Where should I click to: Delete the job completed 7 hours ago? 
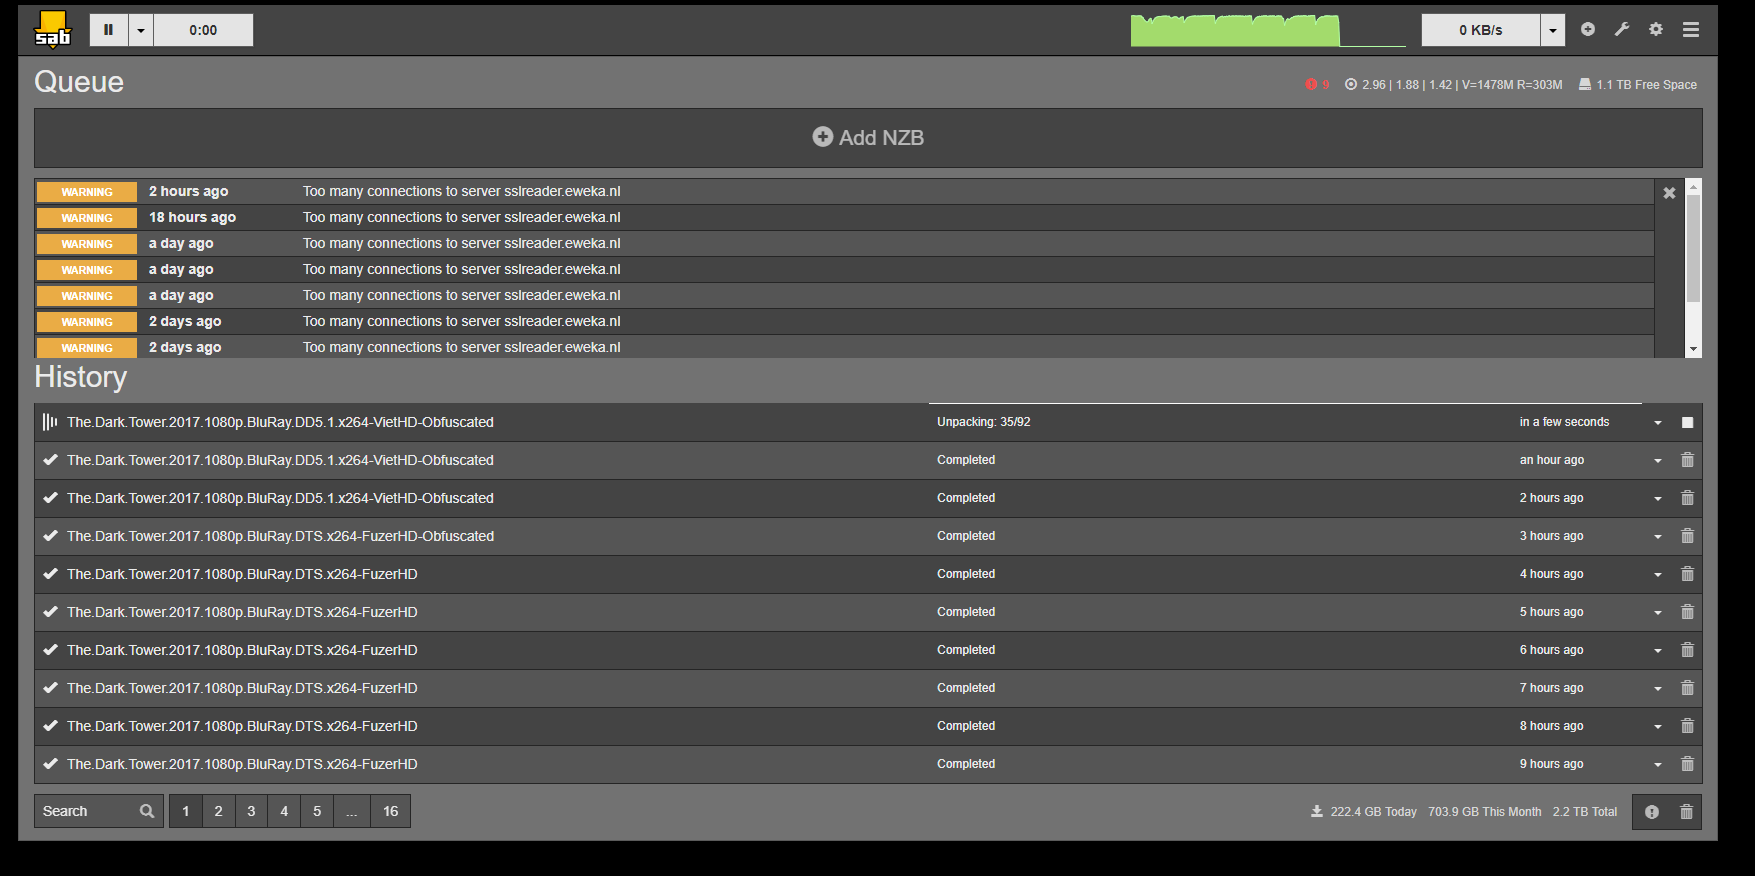pyautogui.click(x=1687, y=688)
